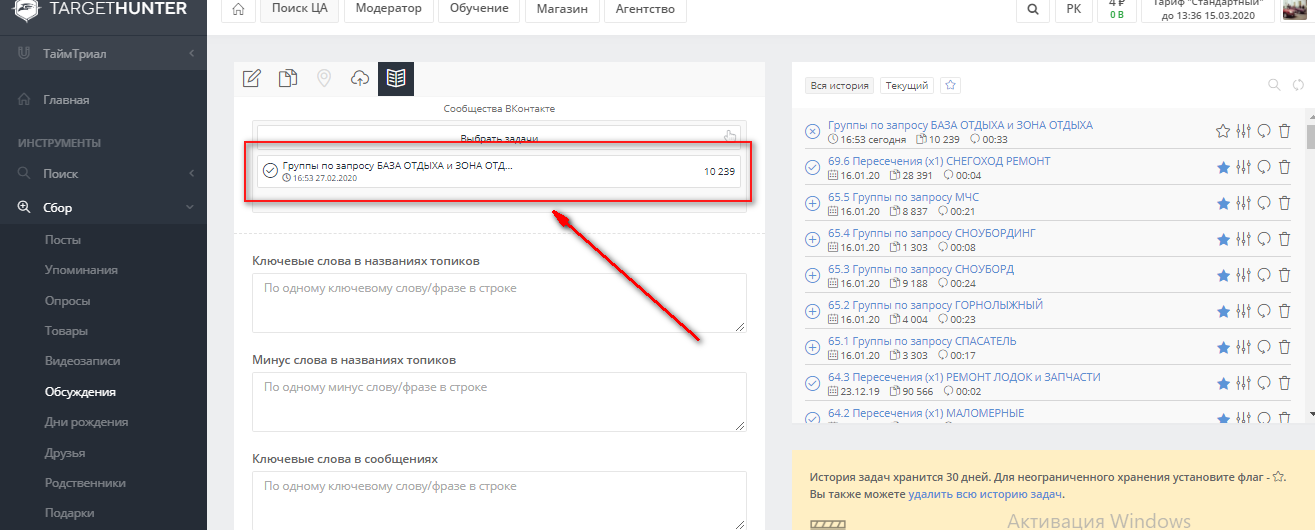
Task: Click the удалить всю историю задач link
Action: coord(985,494)
